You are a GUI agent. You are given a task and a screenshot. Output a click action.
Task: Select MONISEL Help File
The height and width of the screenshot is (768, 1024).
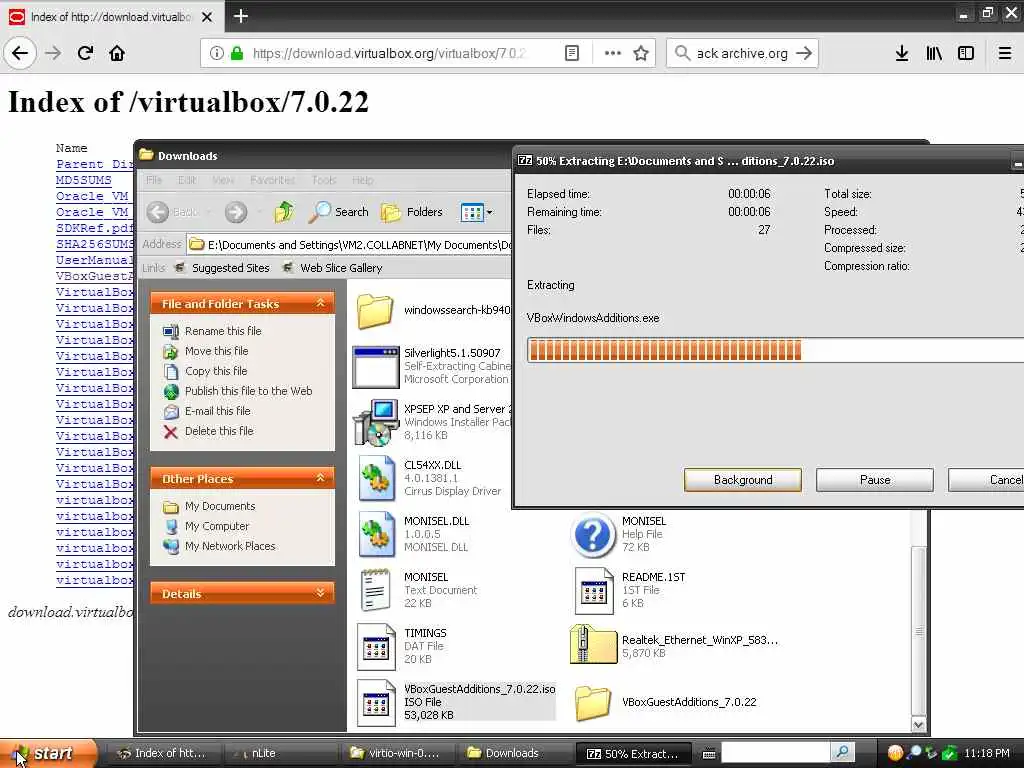[618, 534]
